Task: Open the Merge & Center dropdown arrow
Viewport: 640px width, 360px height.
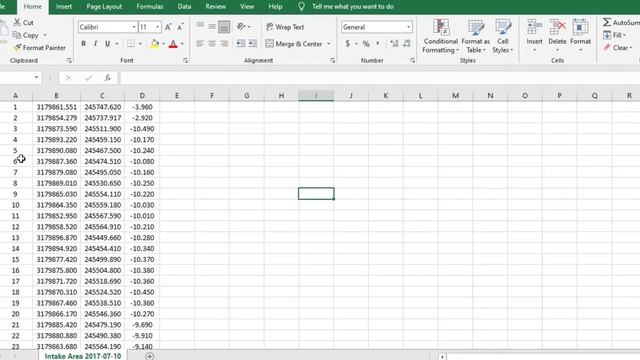Action: 329,44
